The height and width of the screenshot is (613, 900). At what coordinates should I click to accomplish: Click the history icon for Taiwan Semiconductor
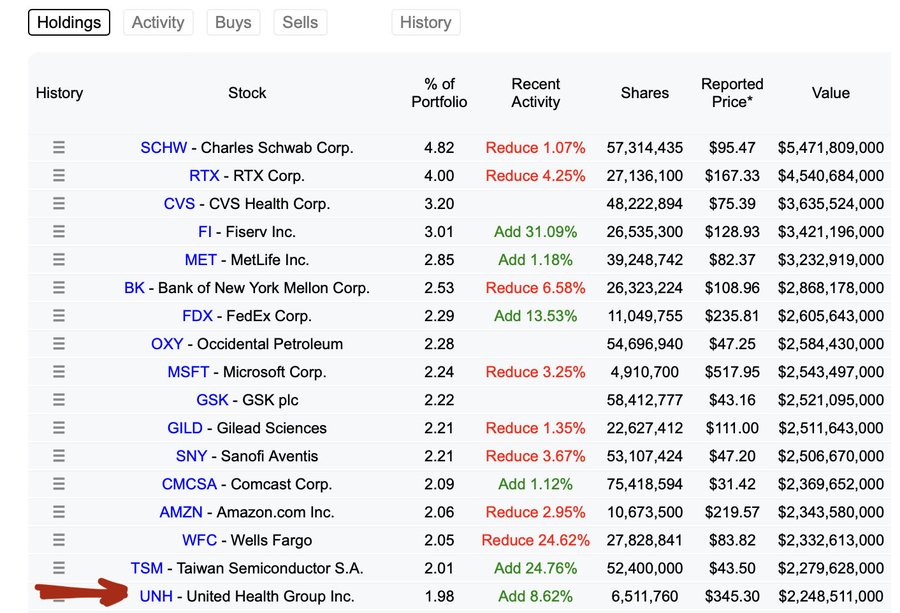coord(58,568)
